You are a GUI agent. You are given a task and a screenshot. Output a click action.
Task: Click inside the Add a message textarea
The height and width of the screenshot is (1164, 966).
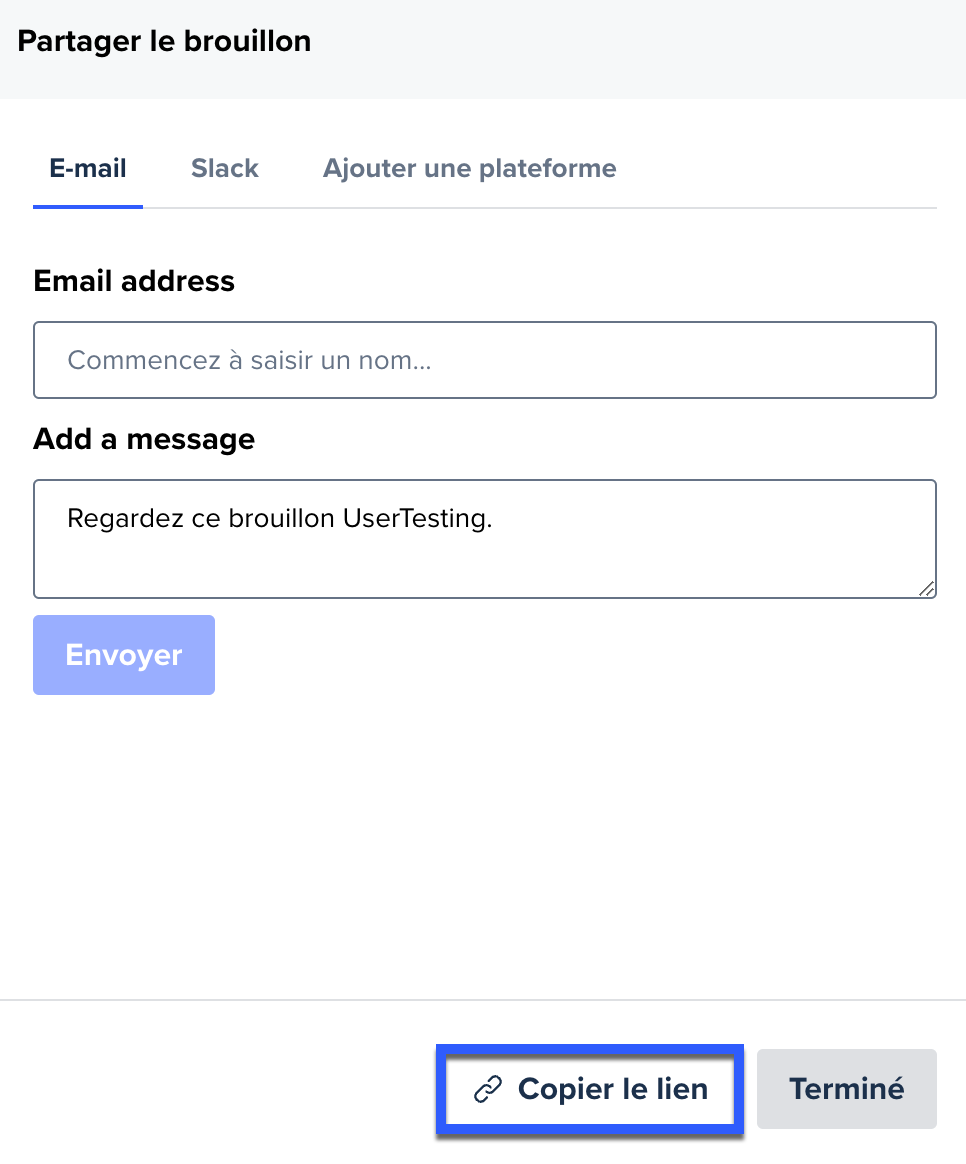pyautogui.click(x=485, y=539)
